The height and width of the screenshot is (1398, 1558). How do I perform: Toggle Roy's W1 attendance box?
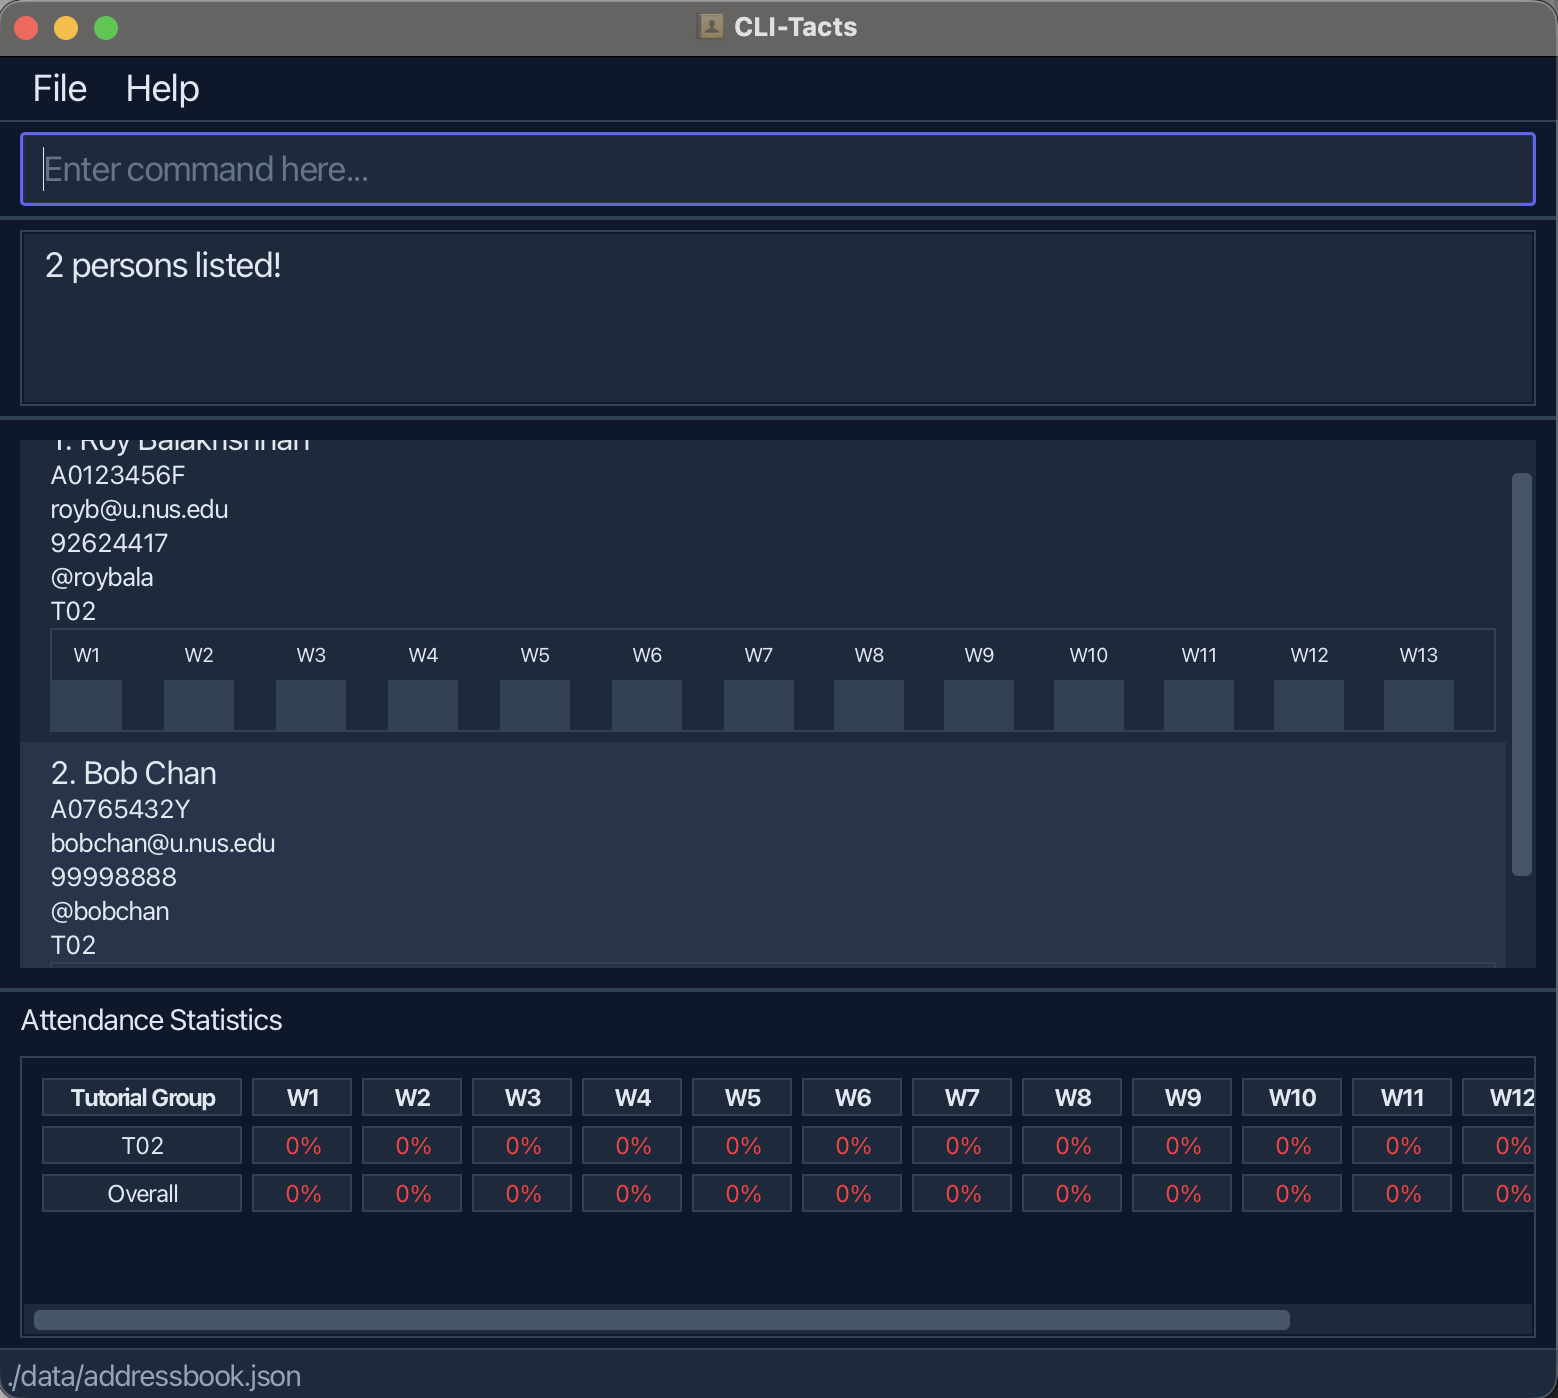tap(86, 706)
